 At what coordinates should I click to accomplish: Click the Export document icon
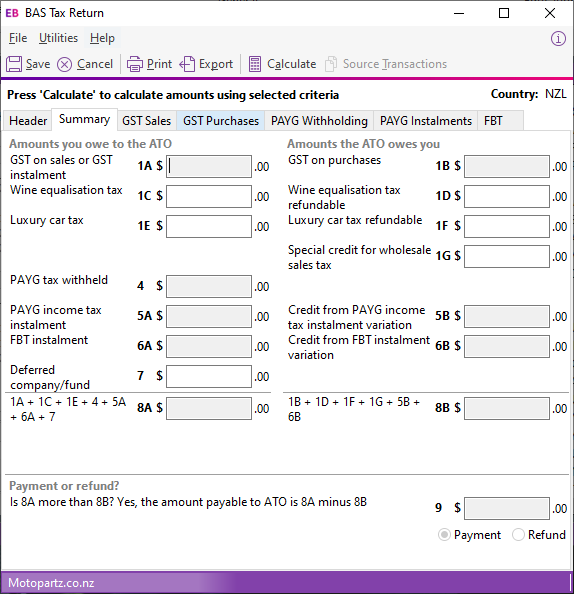[x=187, y=64]
